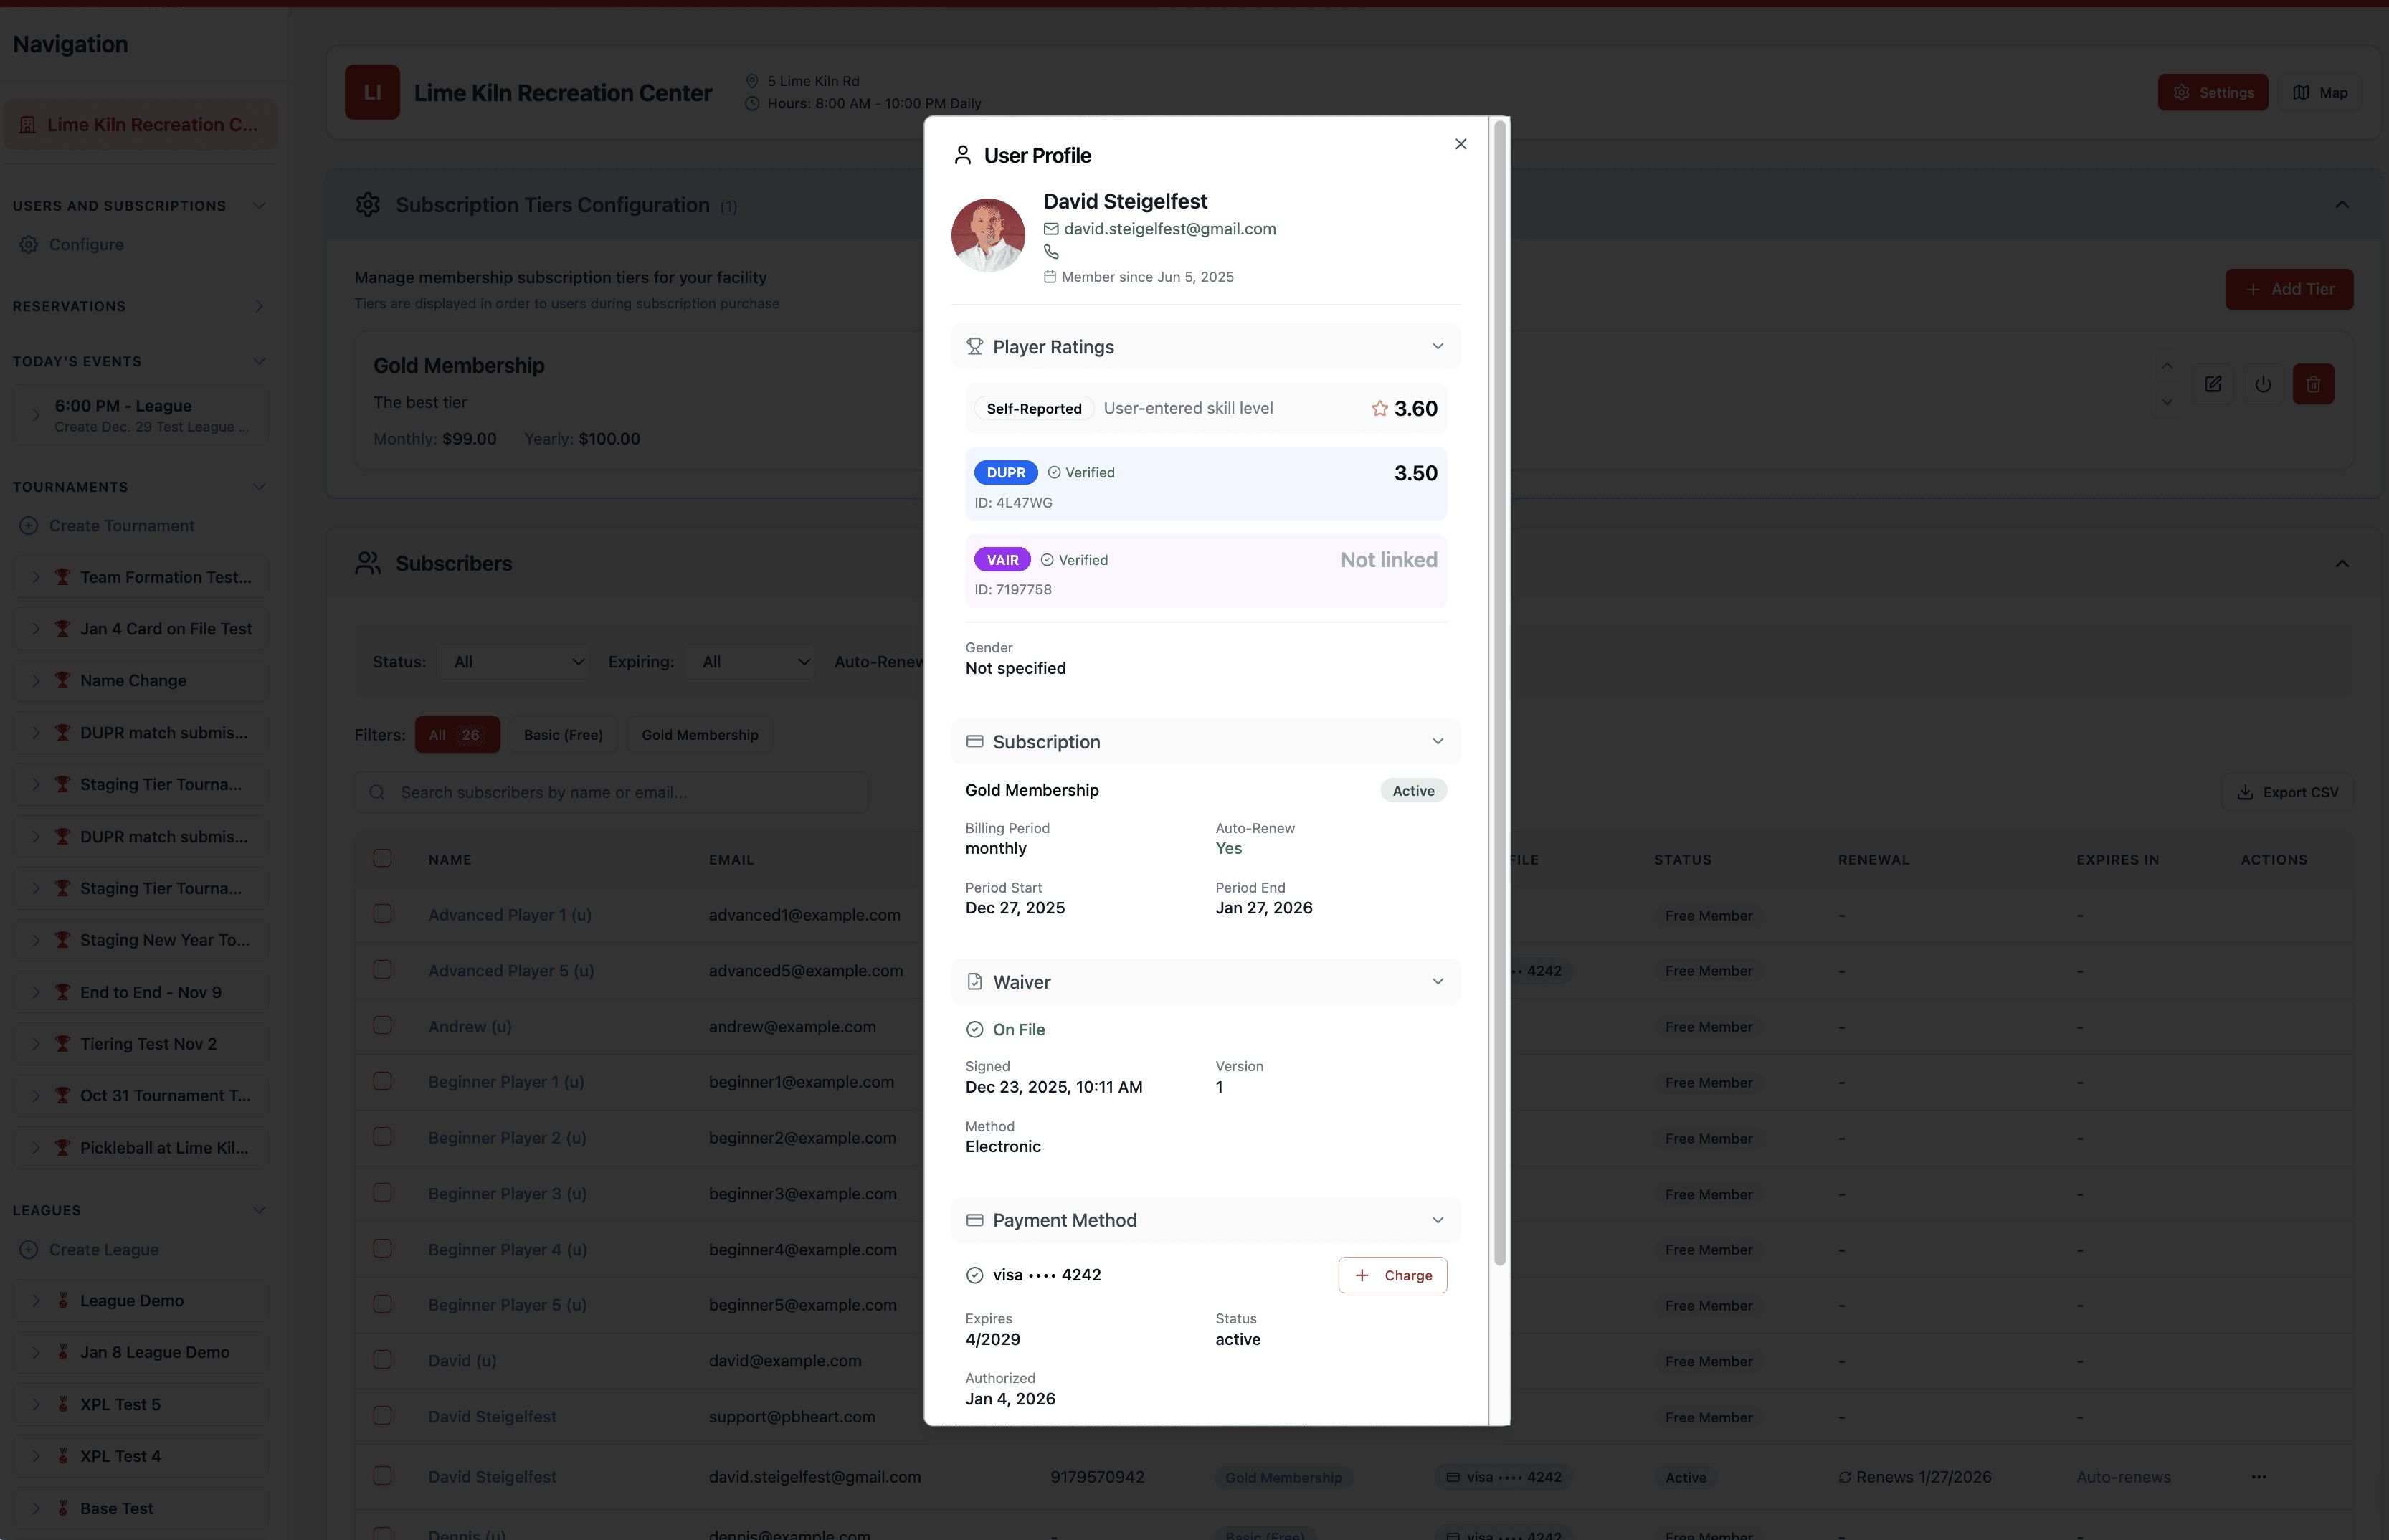
Task: Edit the Gold Membership tier with the pencil icon
Action: [x=2213, y=384]
